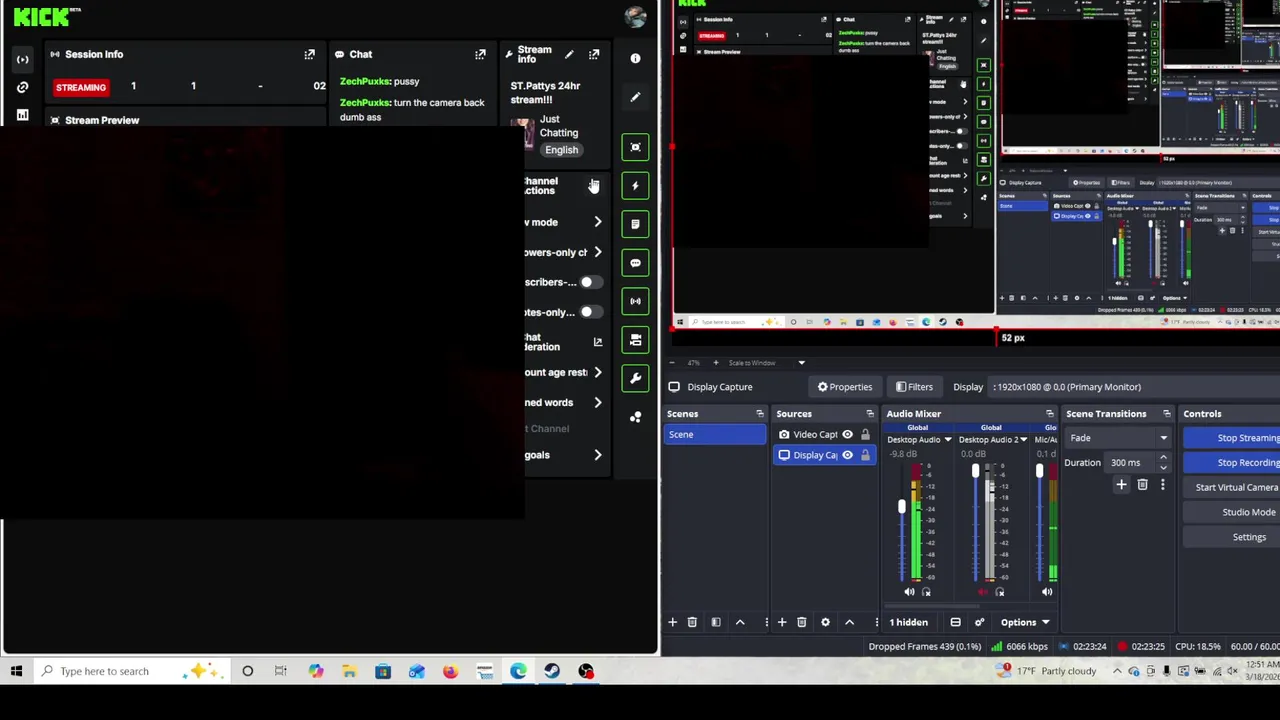Mute Desktop Audio speaker icon

909,592
